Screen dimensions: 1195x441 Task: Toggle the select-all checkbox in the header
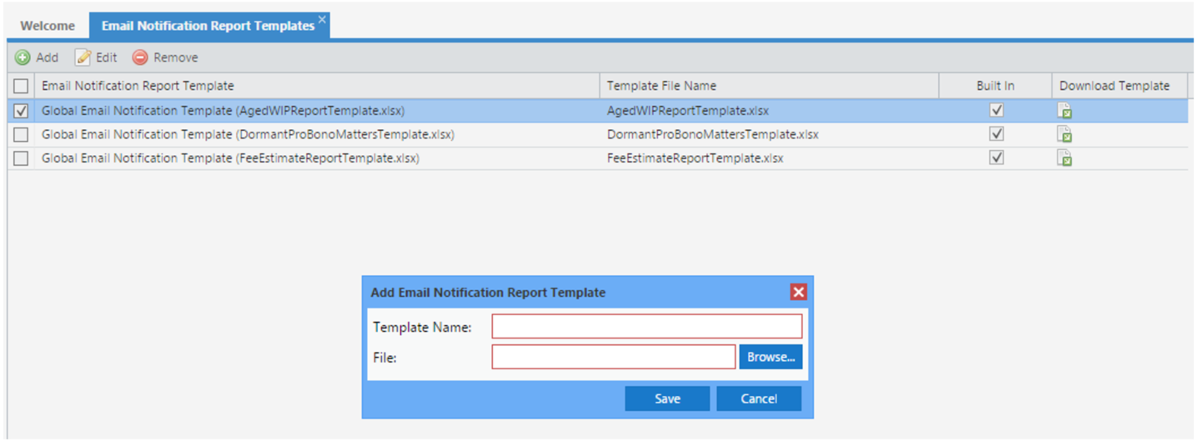click(x=21, y=87)
